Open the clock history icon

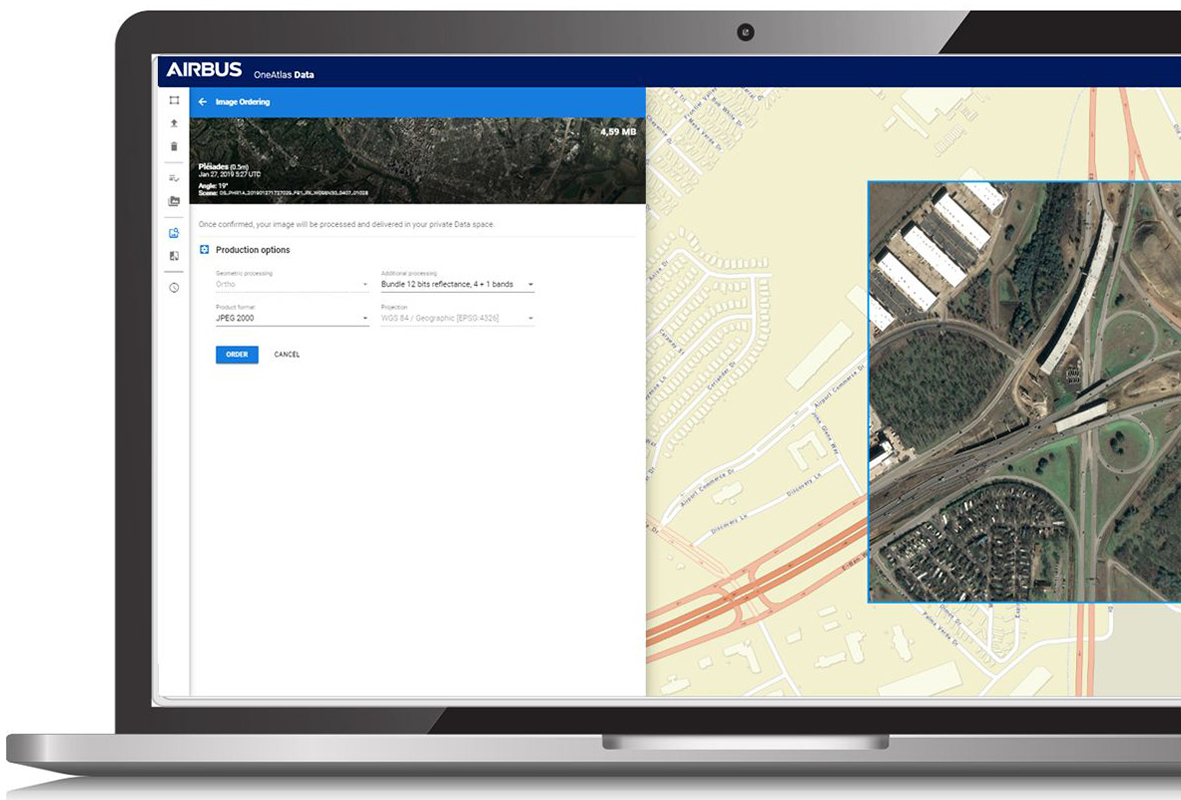(x=174, y=288)
